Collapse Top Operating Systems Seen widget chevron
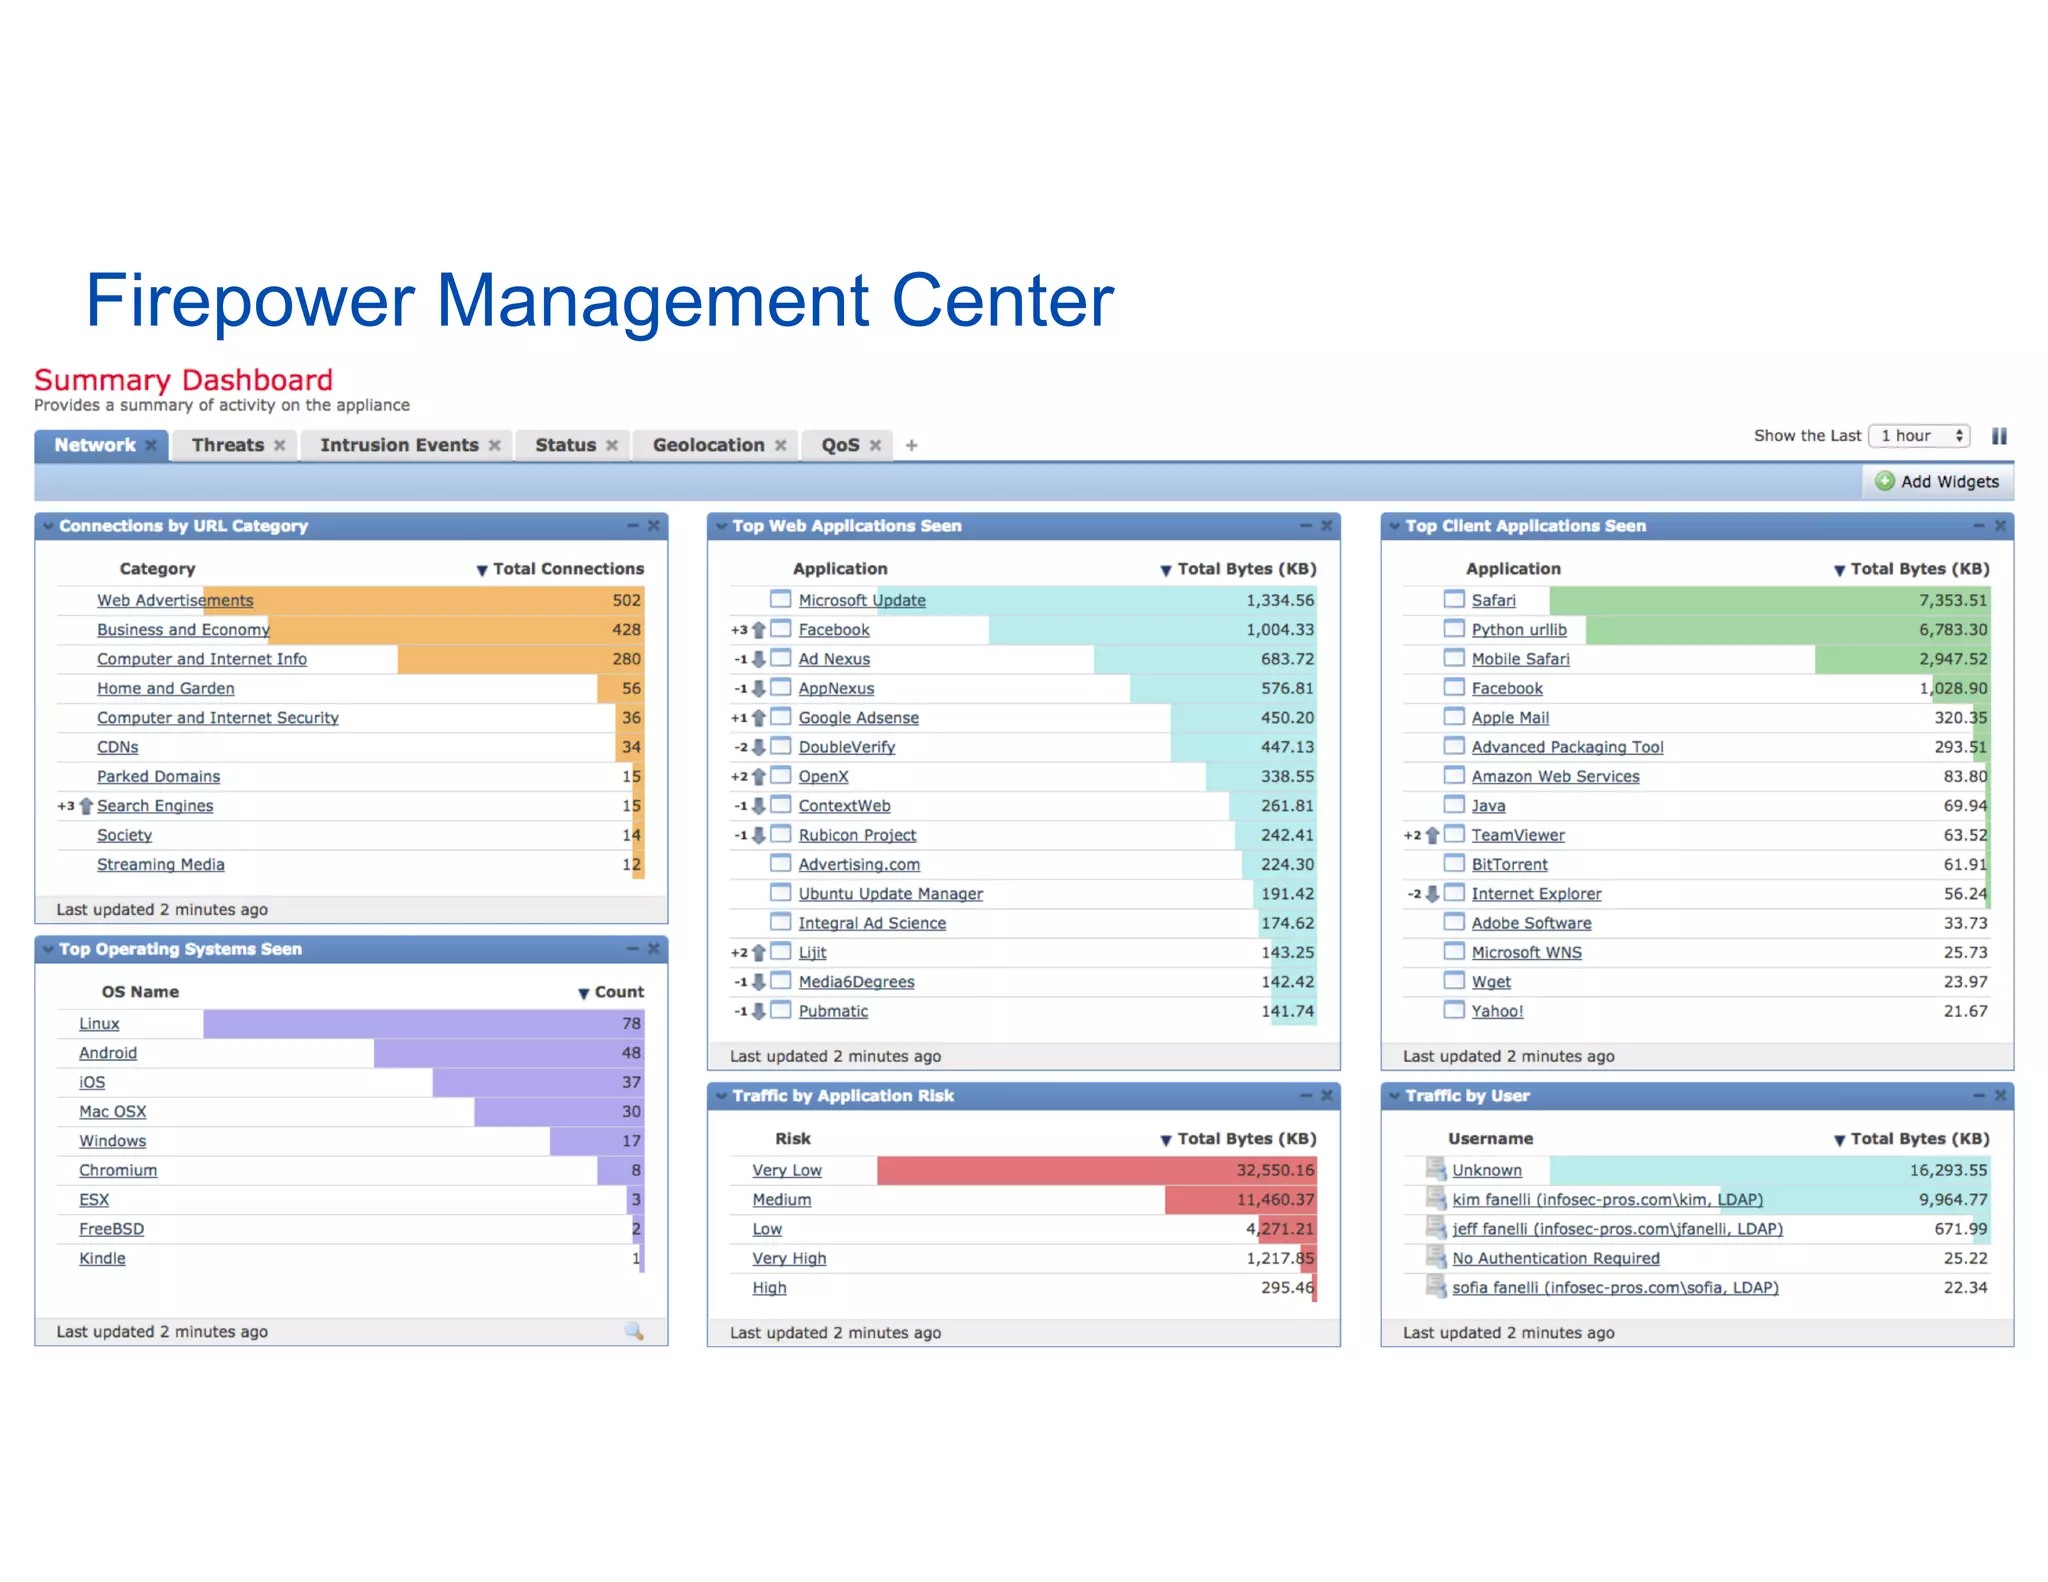 click(47, 949)
